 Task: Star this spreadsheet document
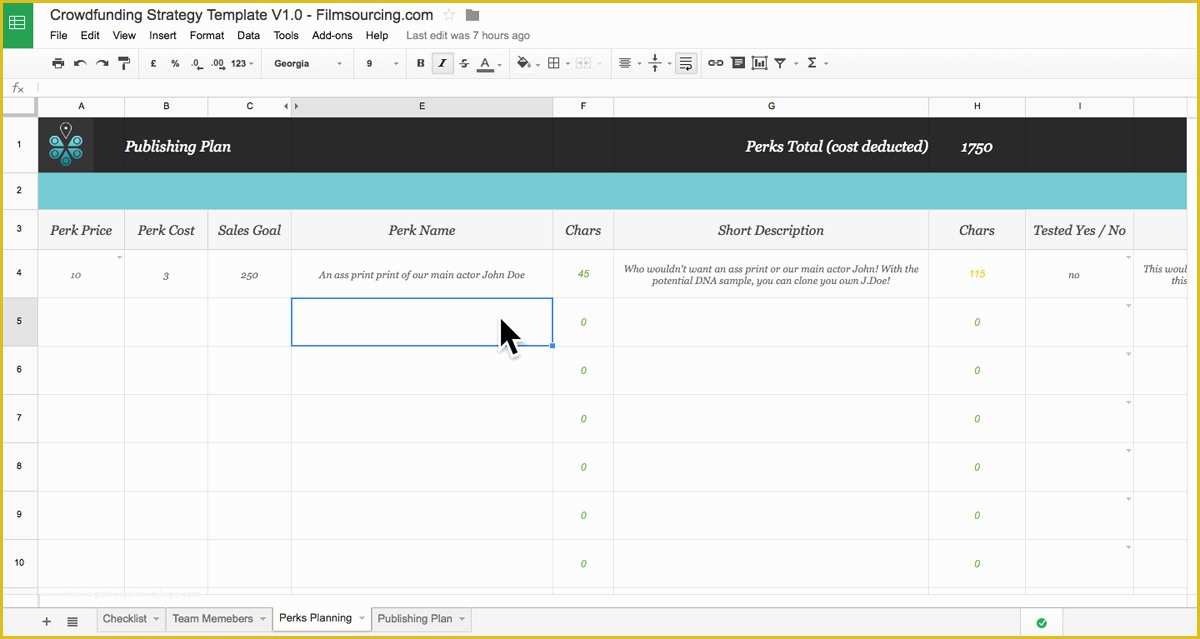tap(449, 15)
